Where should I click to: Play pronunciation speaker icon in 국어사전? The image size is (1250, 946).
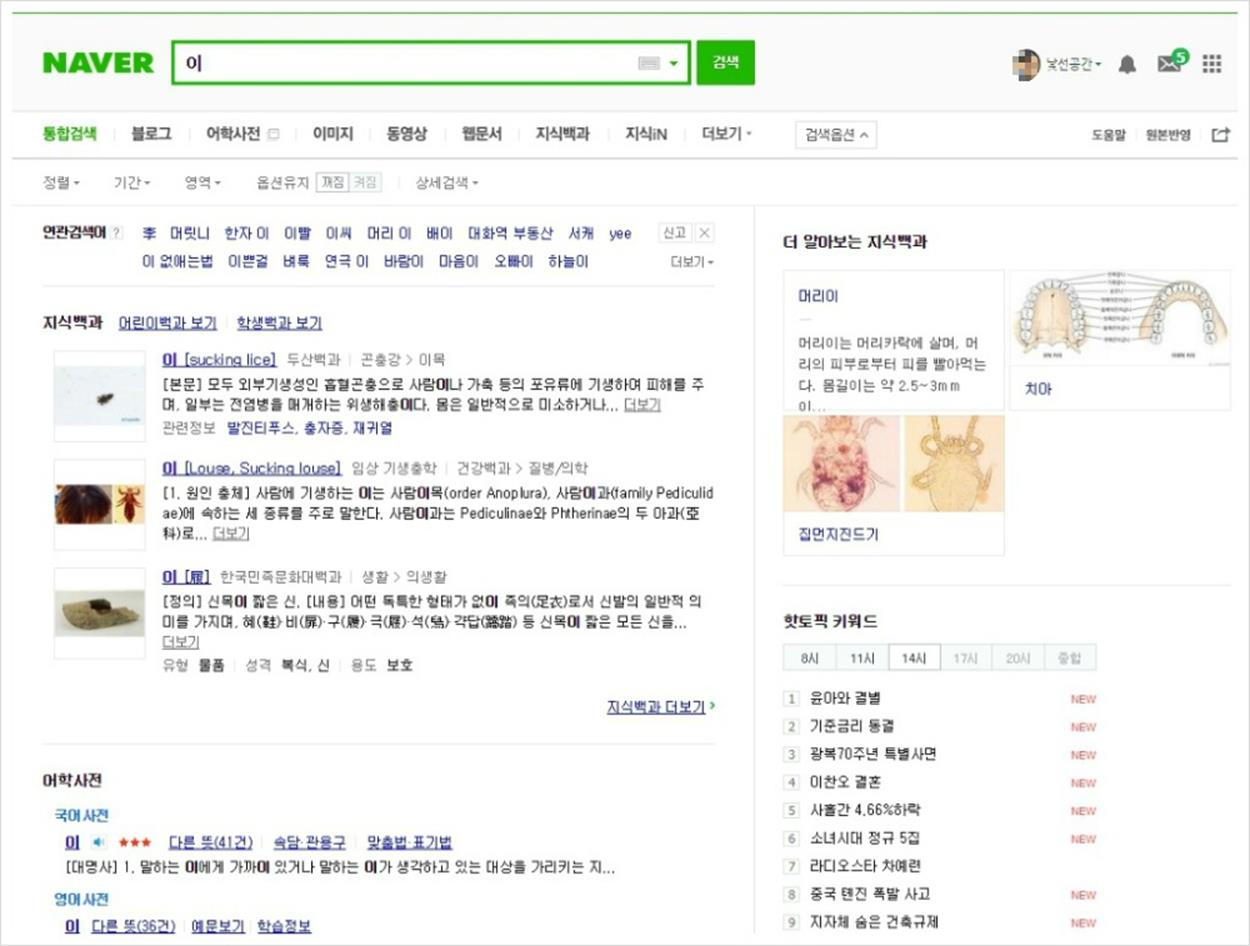coord(99,842)
